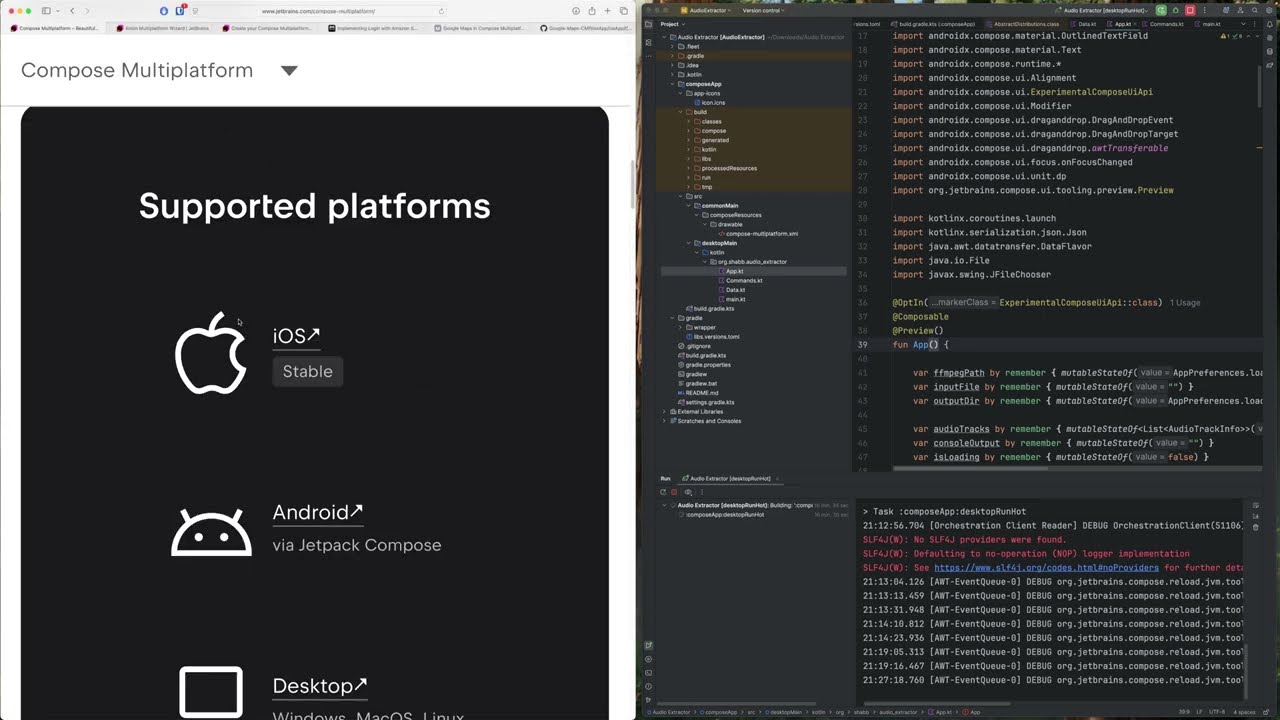1280x720 pixels.
Task: Click the IDE search everywhere icon
Action: 1254,10
